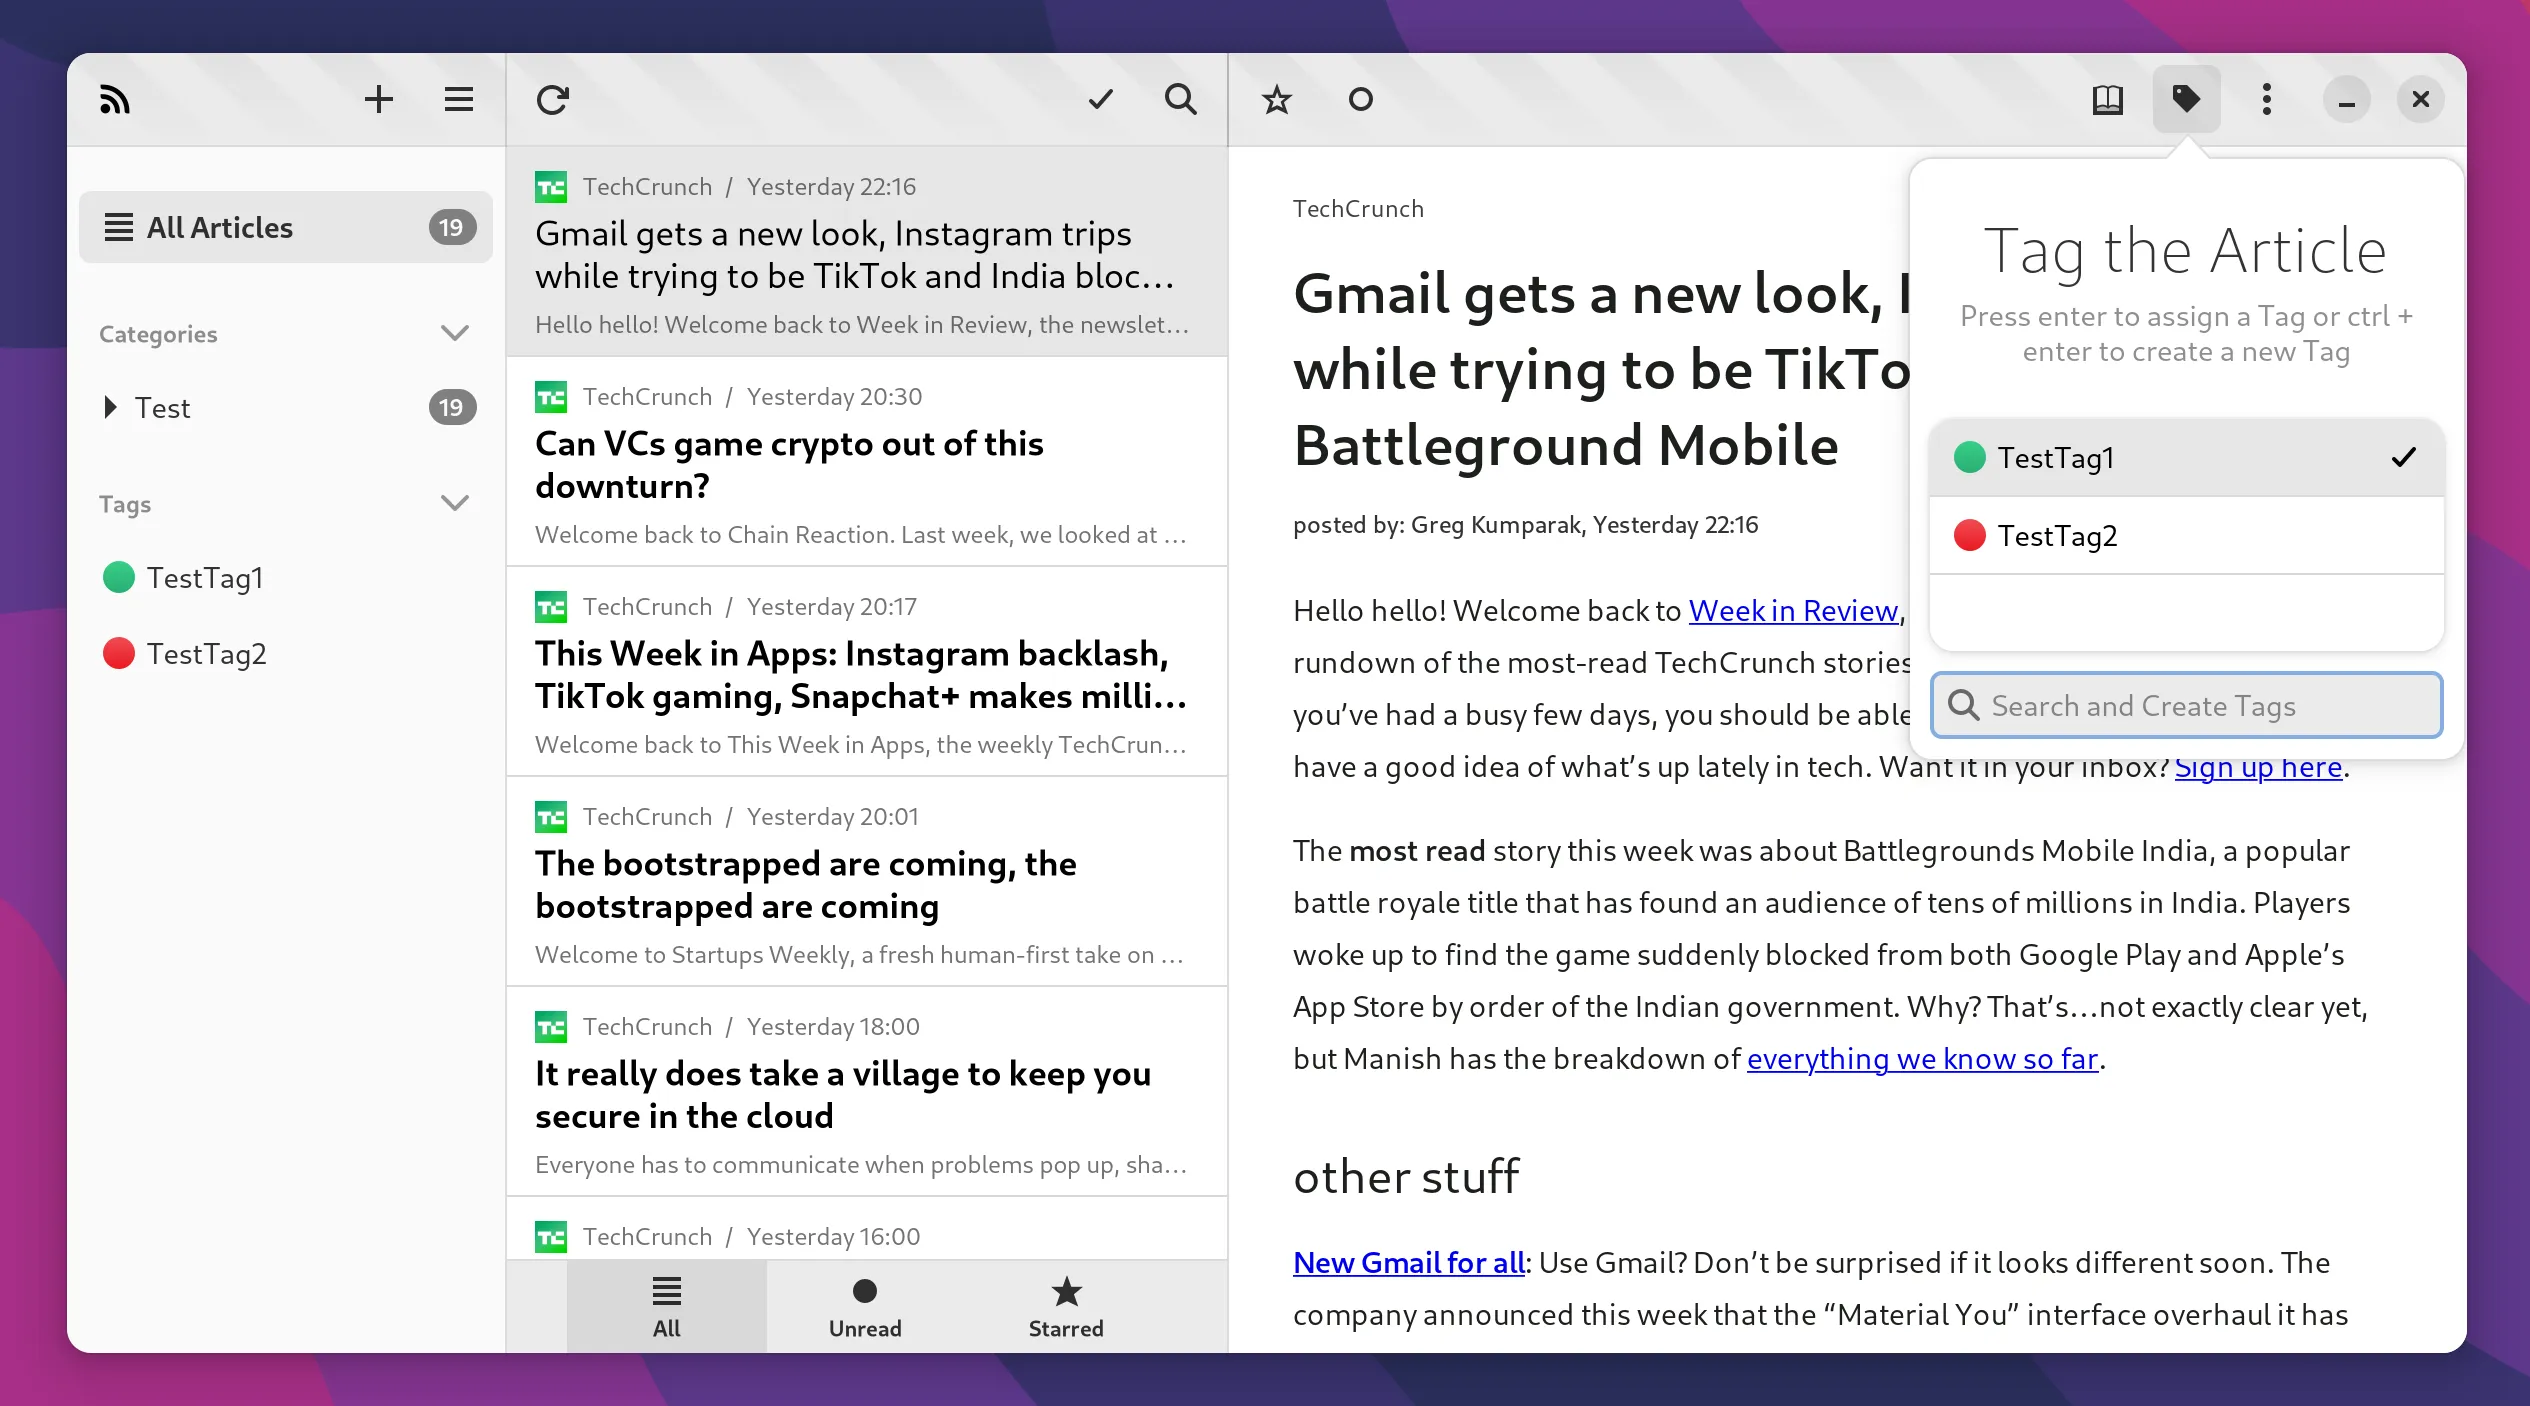
Task: Open the Week in Review link
Action: click(1793, 611)
